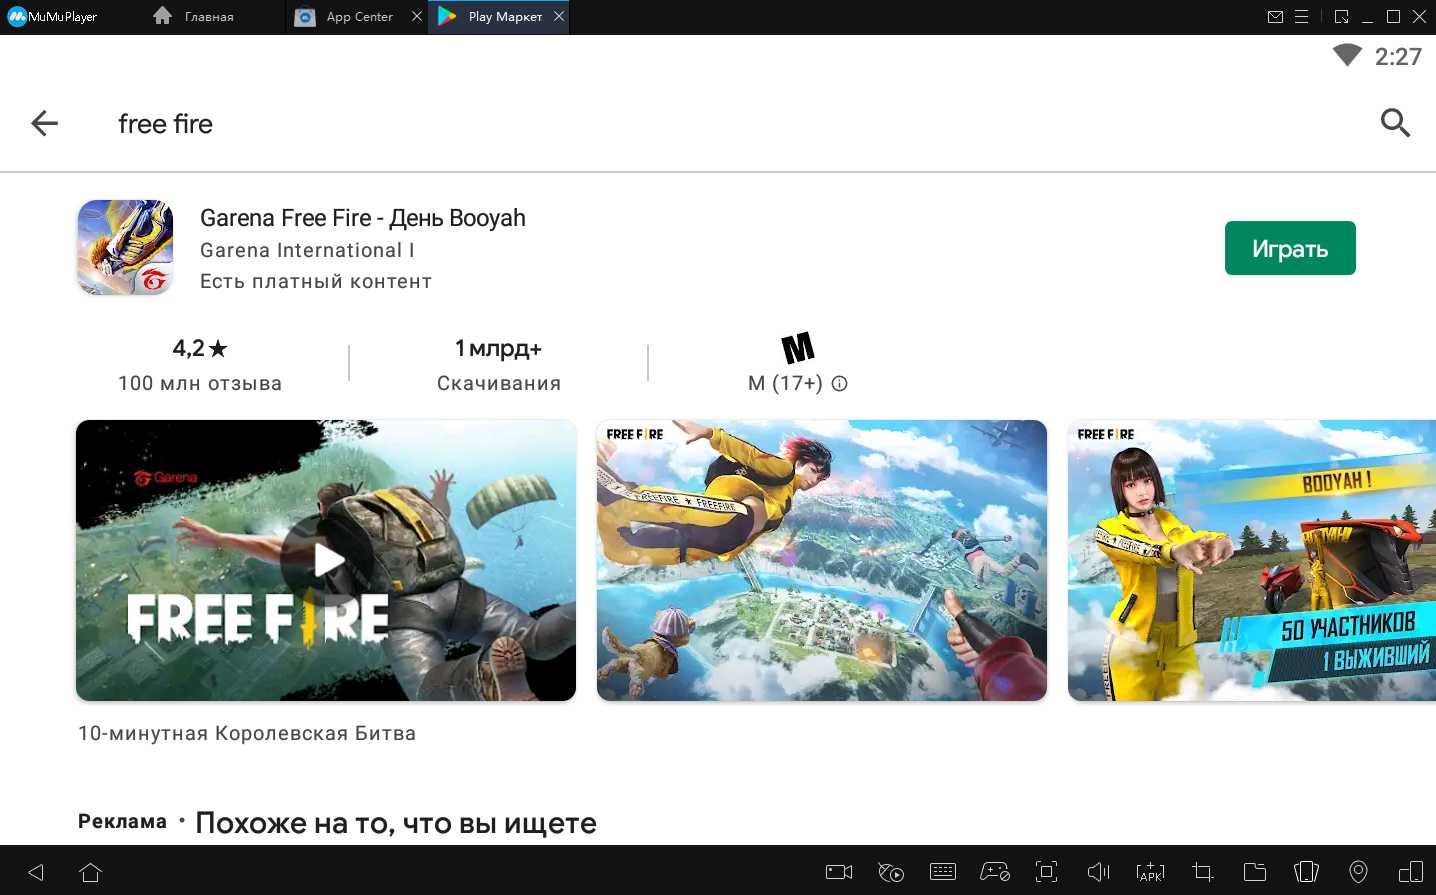Click the search magnifier icon
The height and width of the screenshot is (895, 1436).
1395,123
